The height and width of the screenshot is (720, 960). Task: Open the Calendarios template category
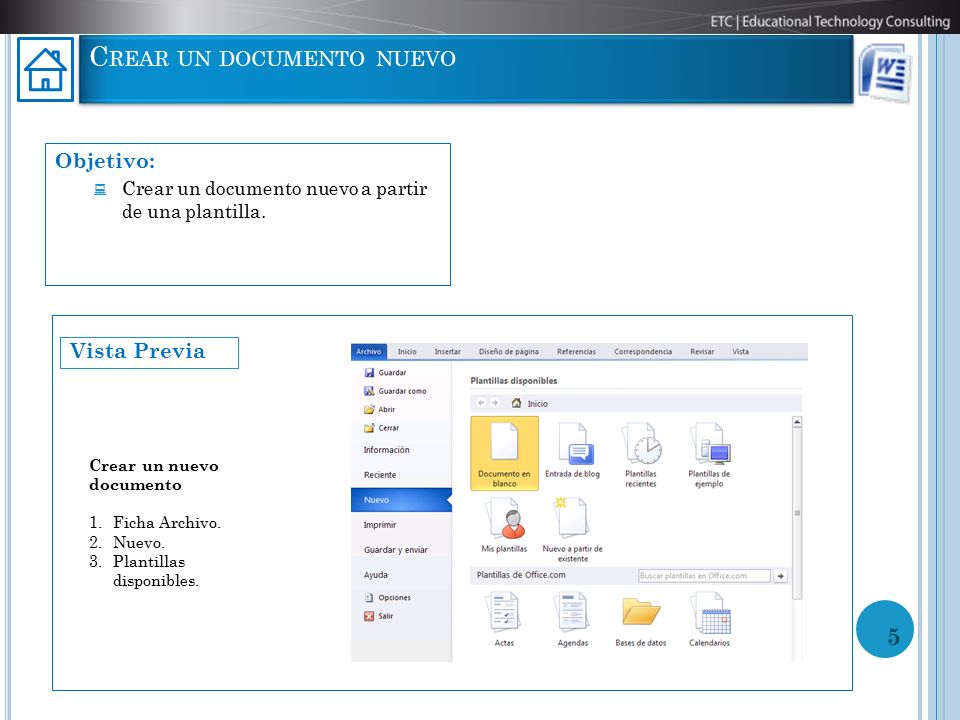coord(710,620)
